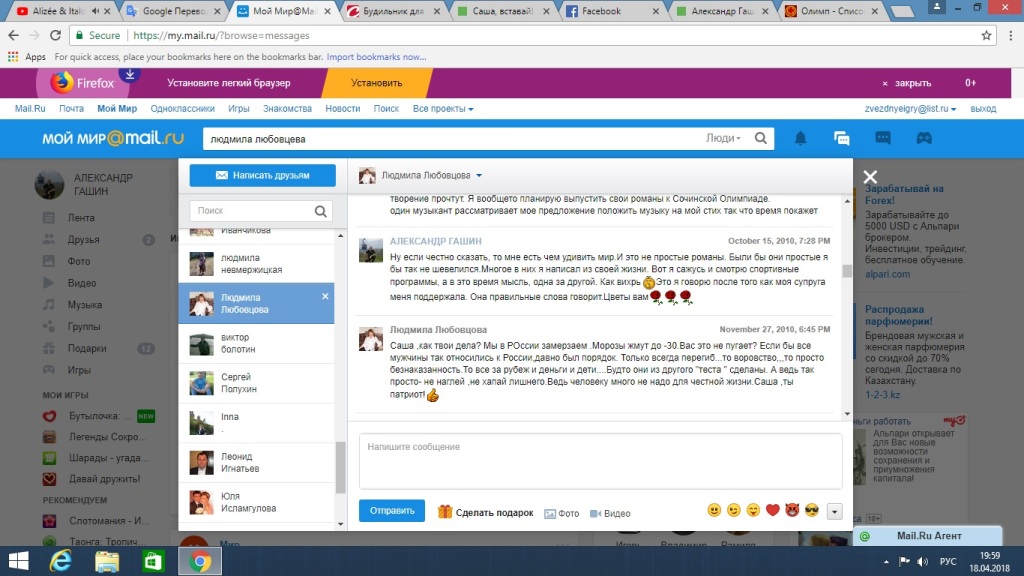Open Знакомства in top navigation

pos(287,108)
